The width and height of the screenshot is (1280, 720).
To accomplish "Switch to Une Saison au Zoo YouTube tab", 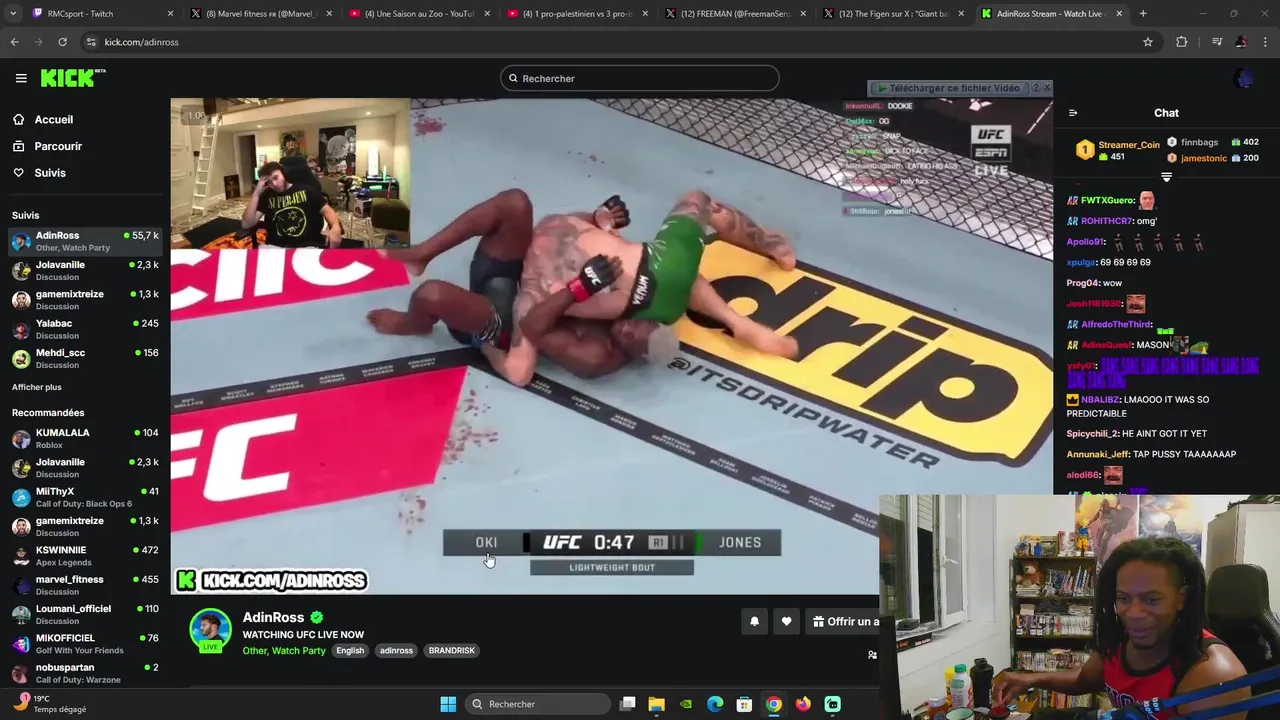I will [x=420, y=14].
